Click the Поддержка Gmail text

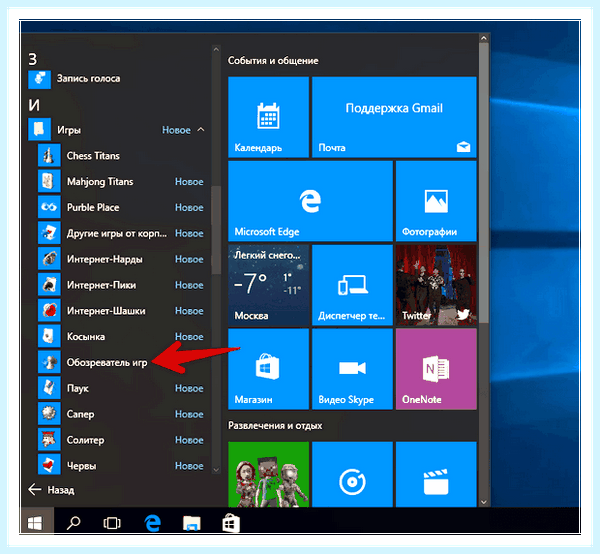coord(394,108)
